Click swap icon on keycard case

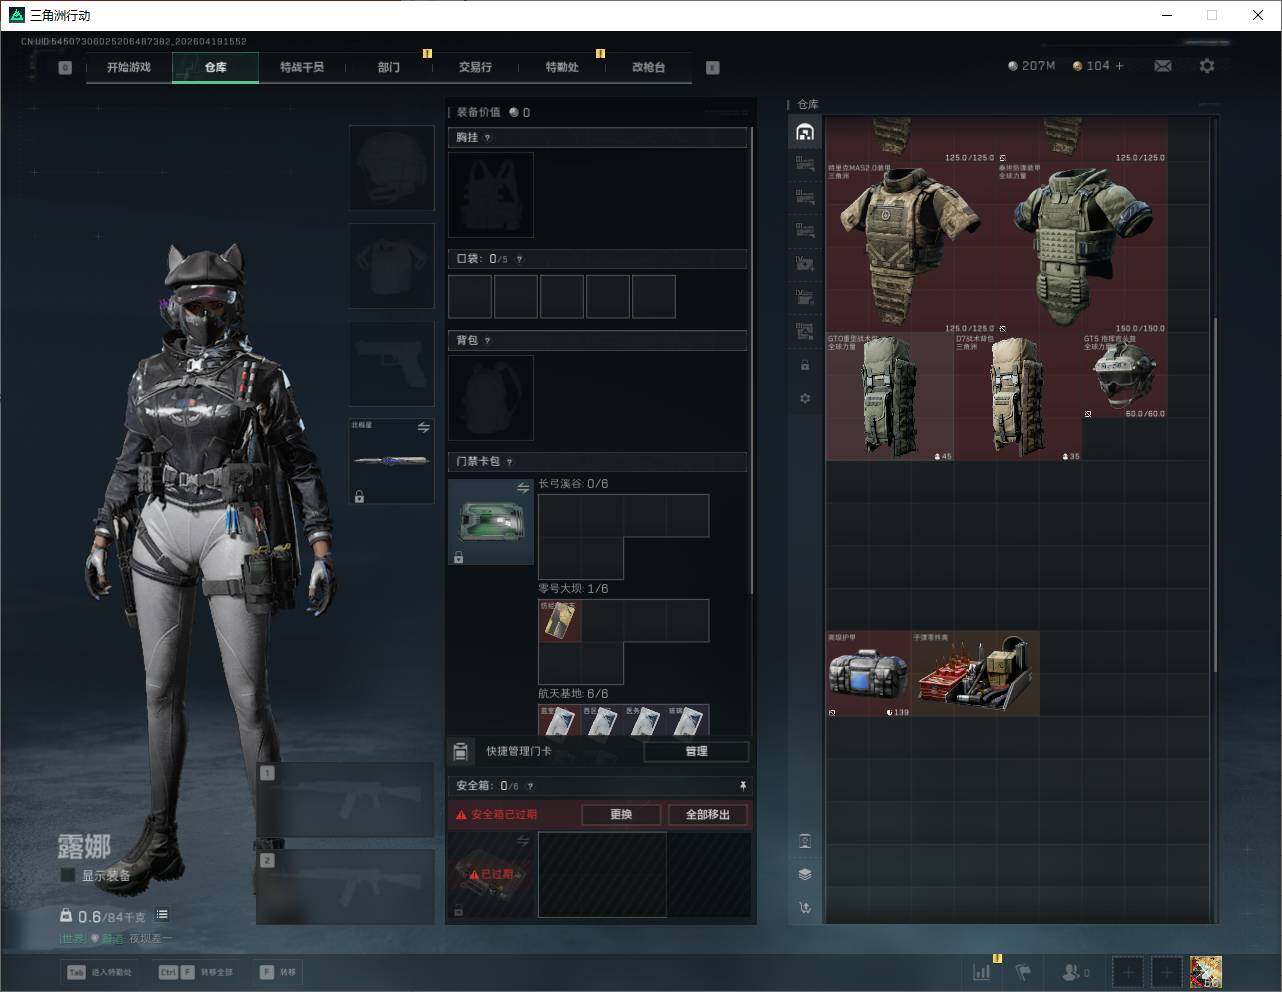(523, 488)
